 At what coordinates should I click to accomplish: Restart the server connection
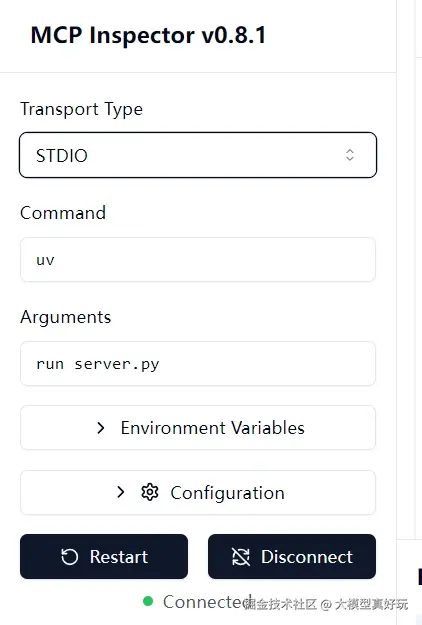click(104, 556)
